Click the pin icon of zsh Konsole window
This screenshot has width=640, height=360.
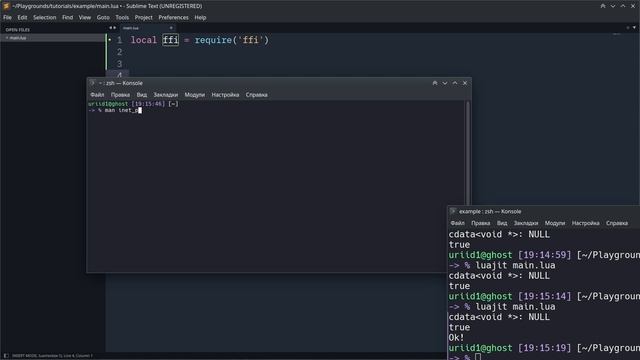pos(435,83)
